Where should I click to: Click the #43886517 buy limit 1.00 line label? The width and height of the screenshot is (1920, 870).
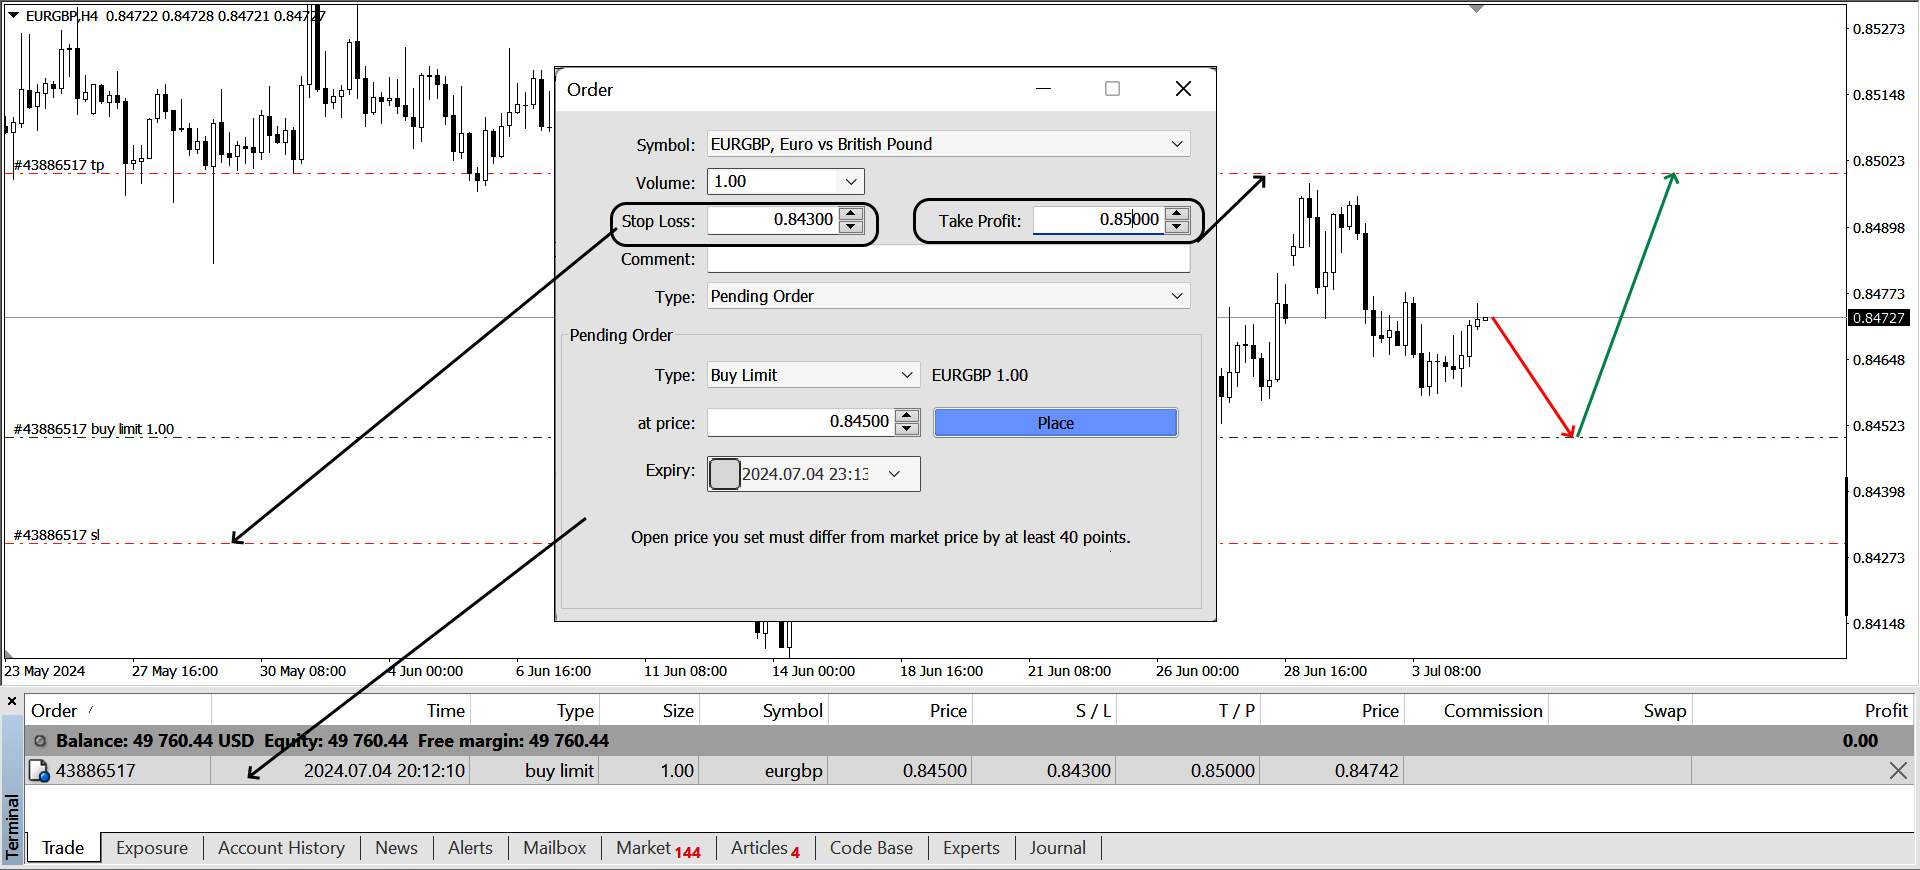93,429
